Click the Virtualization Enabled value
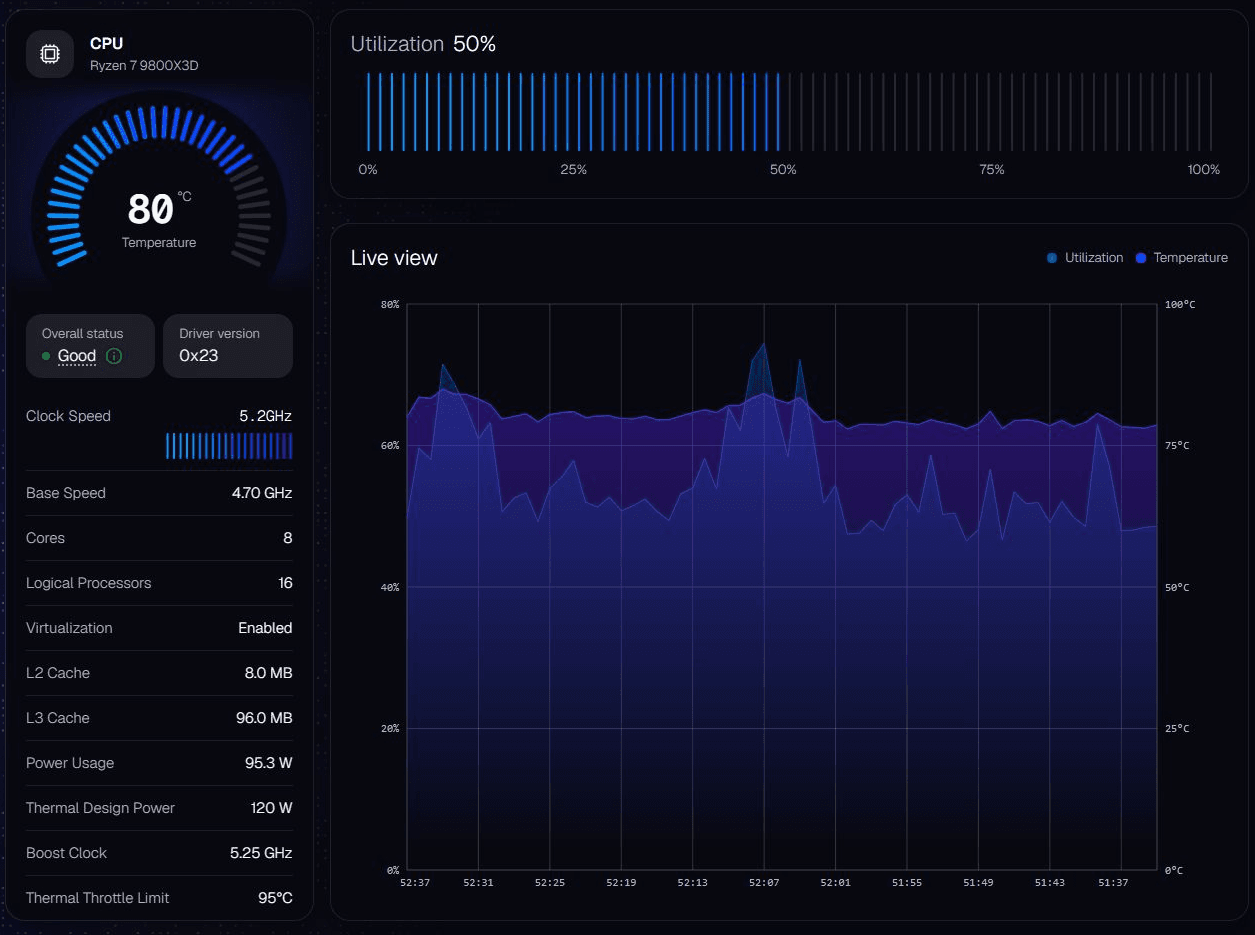This screenshot has width=1255, height=935. point(265,628)
